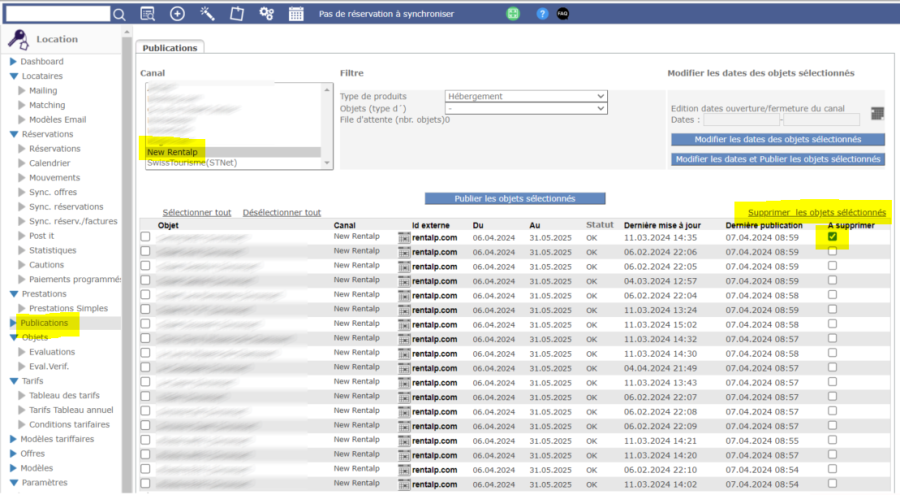This screenshot has width=900, height=495.
Task: Click the search input field at top left
Action: point(57,14)
